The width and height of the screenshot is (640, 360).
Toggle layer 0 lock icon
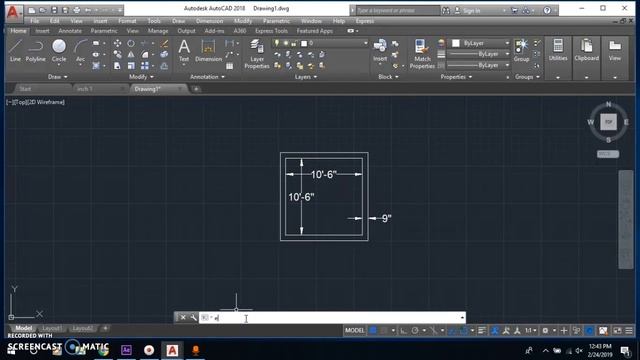[x=294, y=43]
